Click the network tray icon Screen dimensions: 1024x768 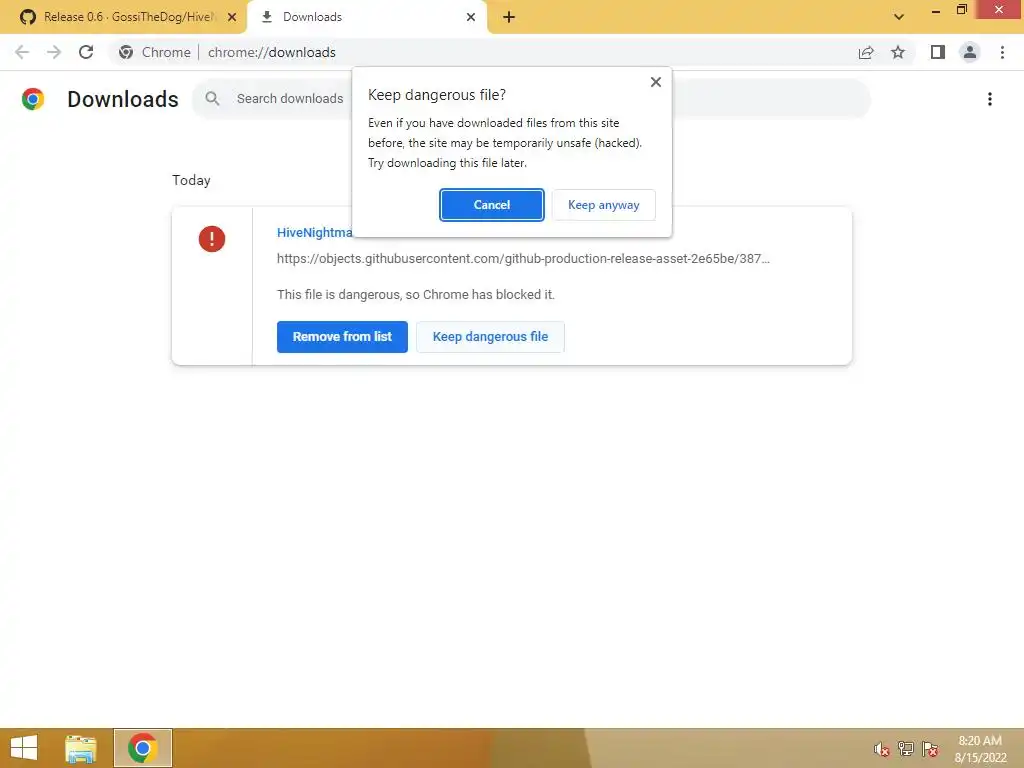[x=906, y=749]
